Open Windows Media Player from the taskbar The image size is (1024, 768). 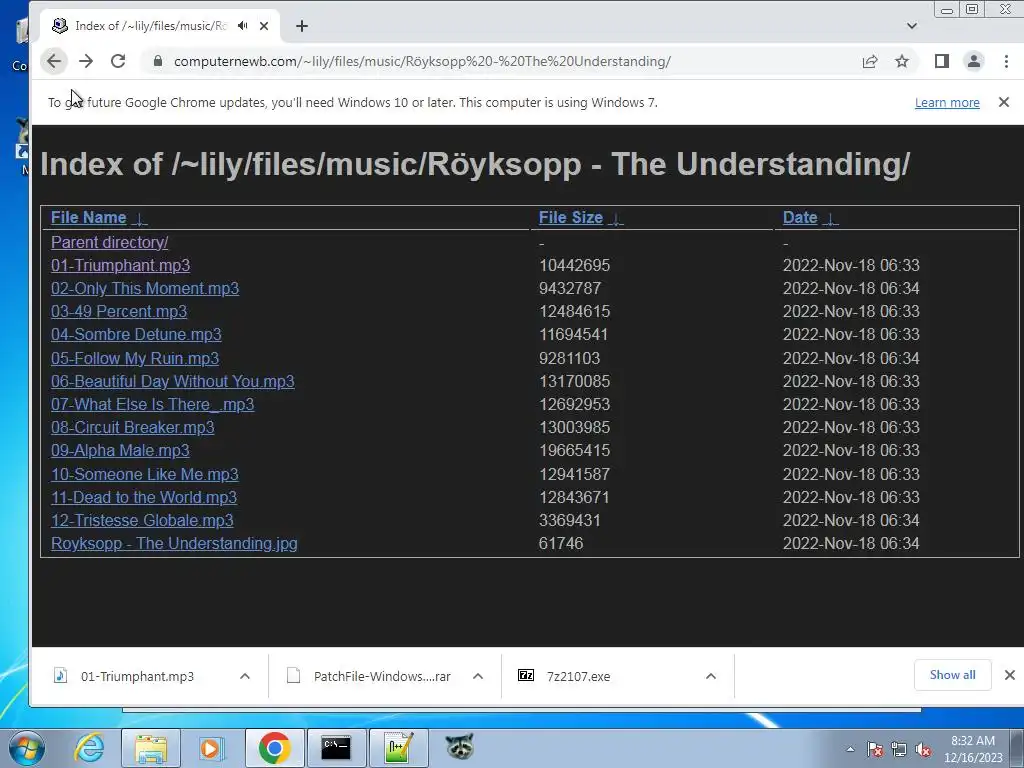pos(211,748)
